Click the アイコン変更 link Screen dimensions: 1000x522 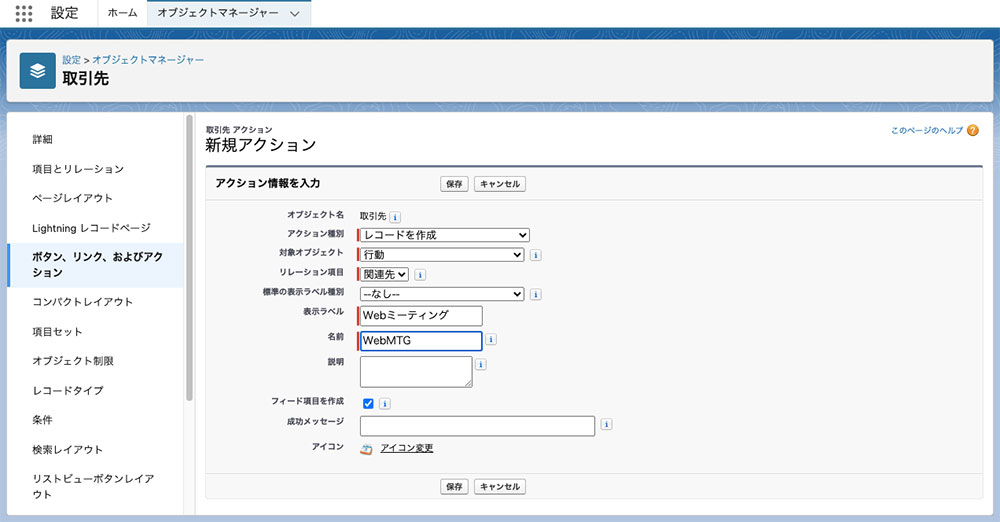[407, 448]
